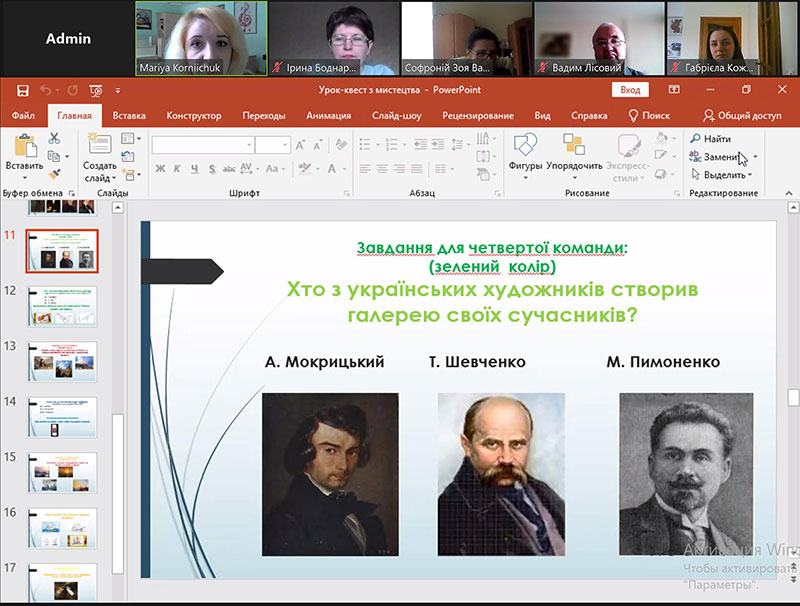Copy selection with the copy icon

[54, 156]
